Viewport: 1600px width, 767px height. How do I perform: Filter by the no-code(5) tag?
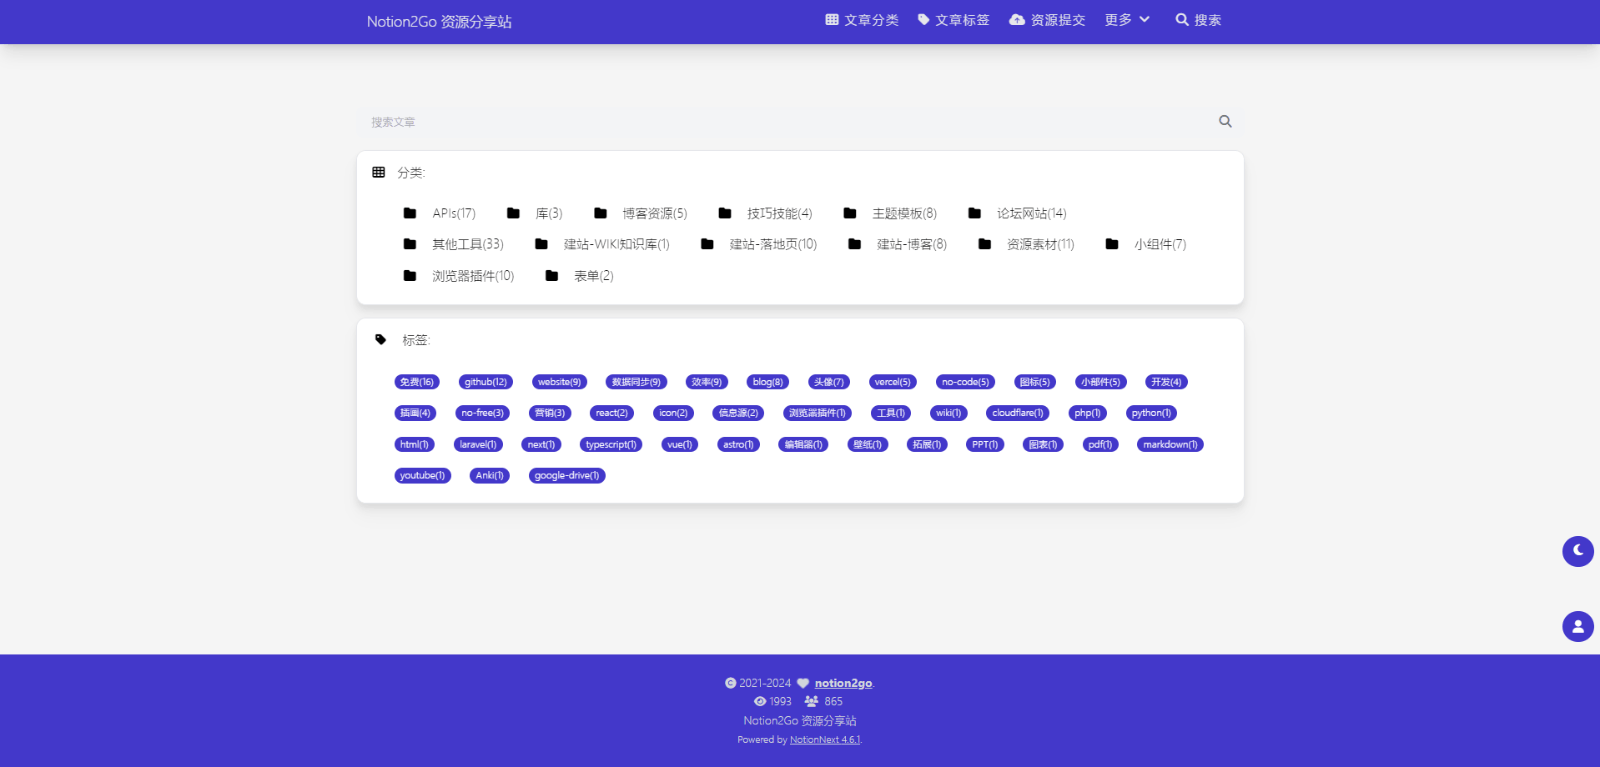[965, 382]
